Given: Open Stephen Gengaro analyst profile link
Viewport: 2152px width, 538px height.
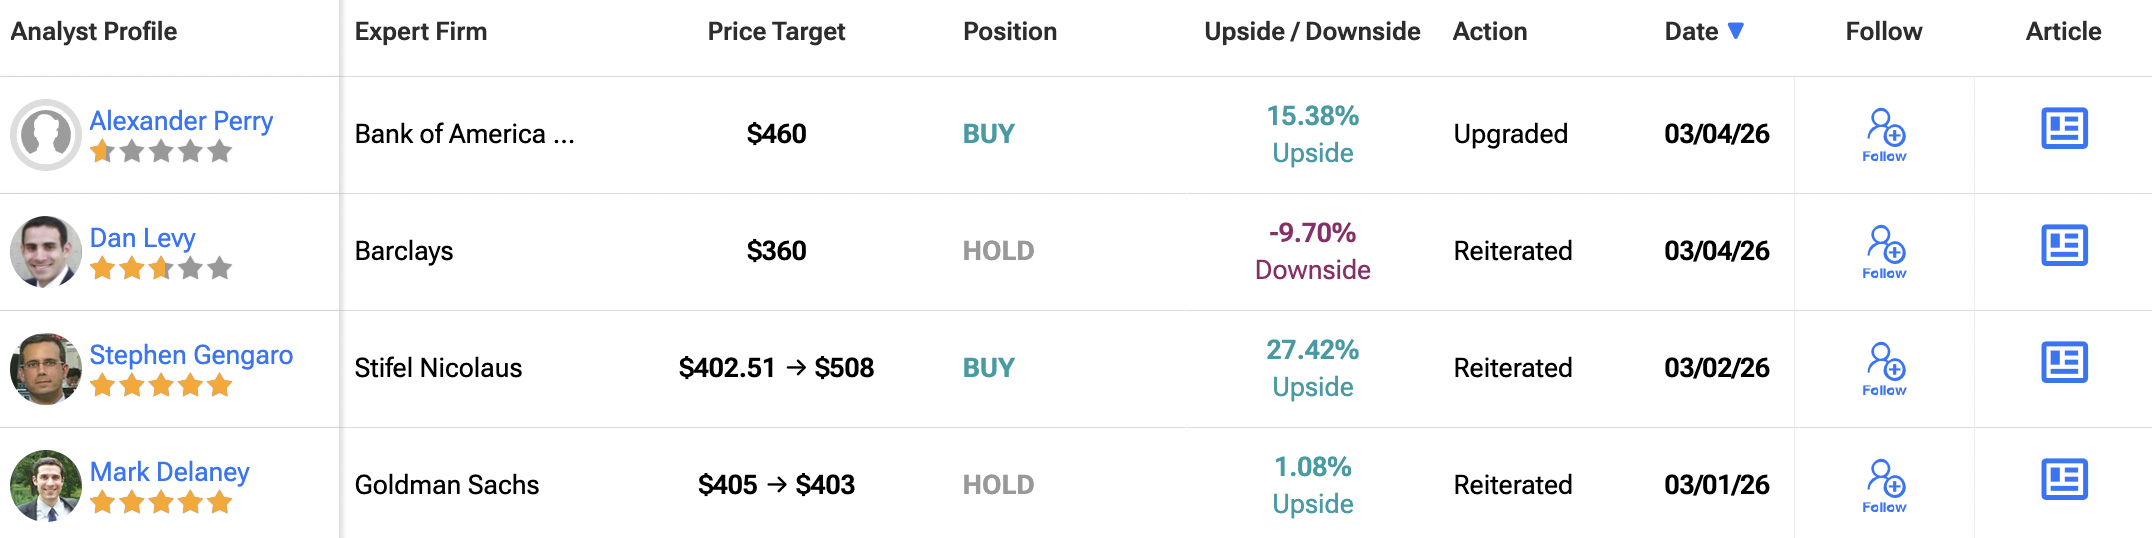Looking at the screenshot, I should (191, 355).
